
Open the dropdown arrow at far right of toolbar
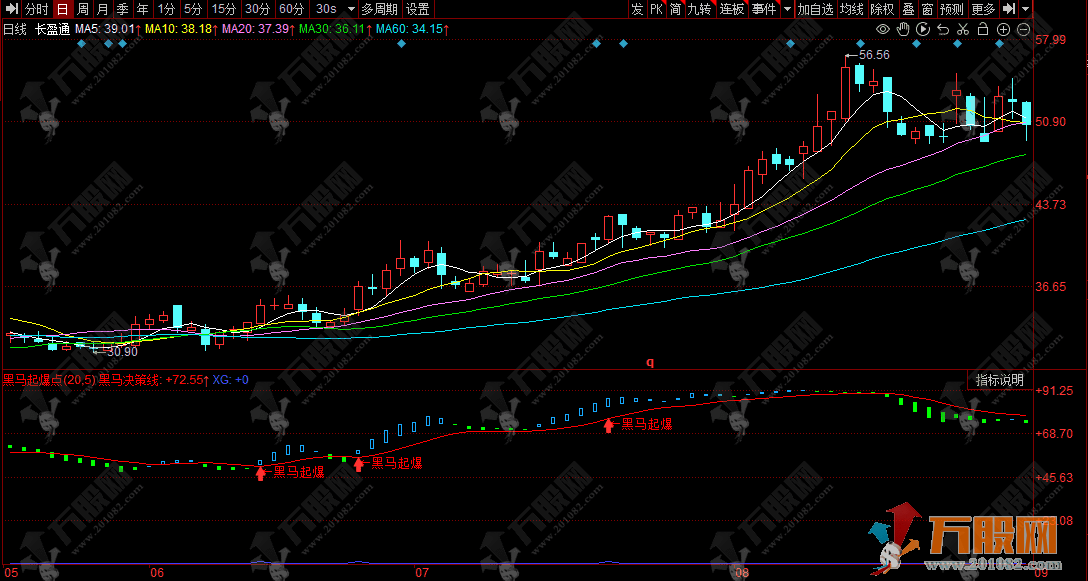tap(1026, 9)
